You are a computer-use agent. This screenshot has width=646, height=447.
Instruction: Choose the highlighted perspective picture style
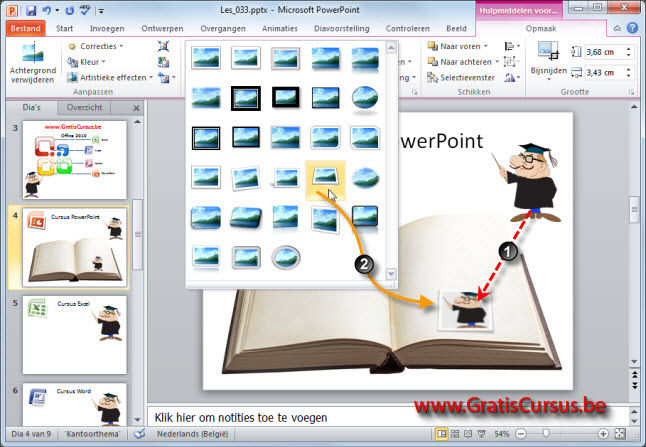[325, 178]
